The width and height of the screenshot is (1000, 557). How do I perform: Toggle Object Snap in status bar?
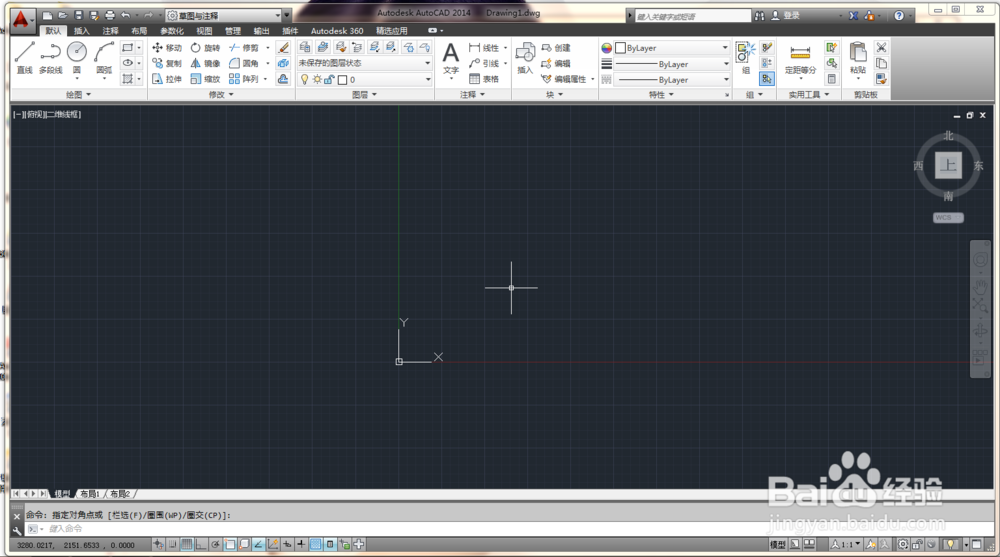[x=230, y=544]
